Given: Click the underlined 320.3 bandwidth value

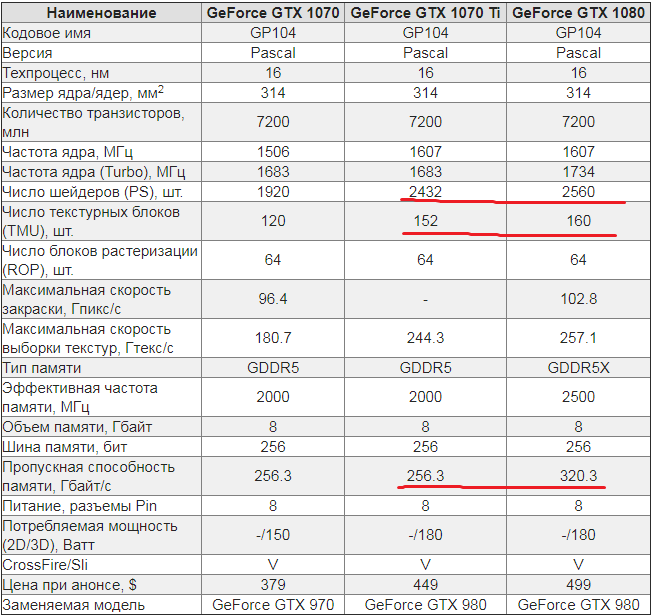Looking at the screenshot, I should point(578,476).
